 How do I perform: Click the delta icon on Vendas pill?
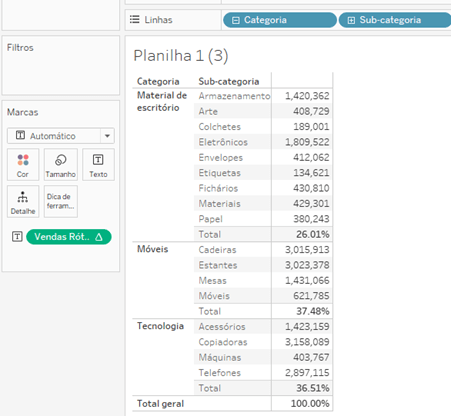99,237
